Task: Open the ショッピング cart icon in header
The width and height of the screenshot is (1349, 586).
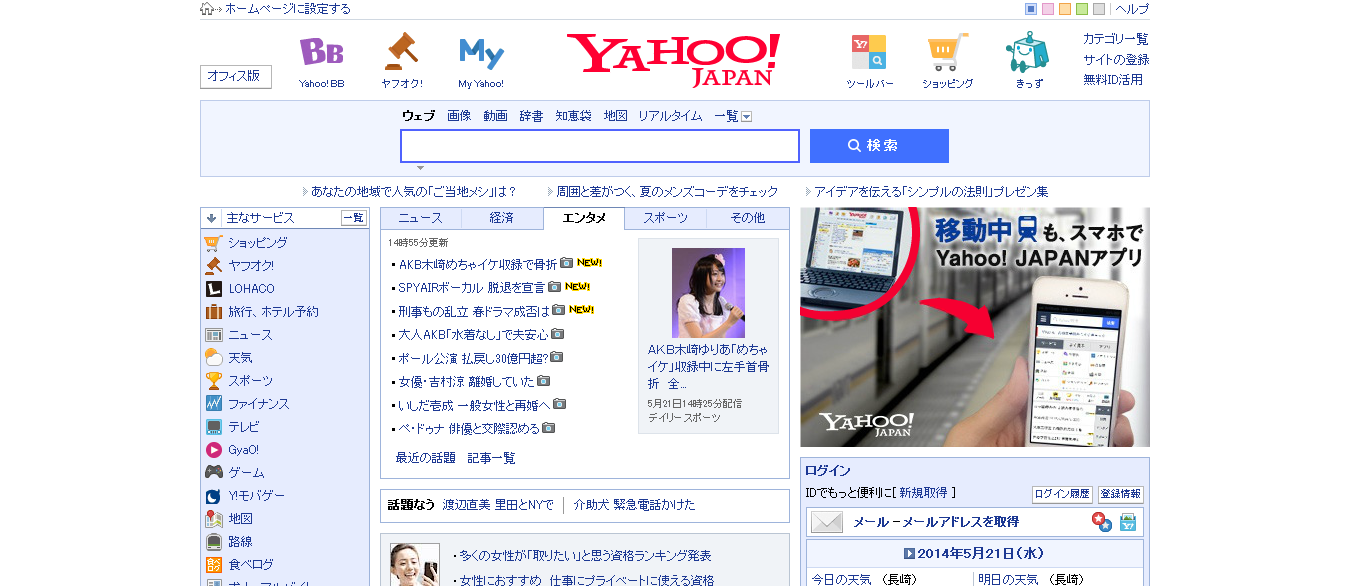Action: tap(947, 52)
